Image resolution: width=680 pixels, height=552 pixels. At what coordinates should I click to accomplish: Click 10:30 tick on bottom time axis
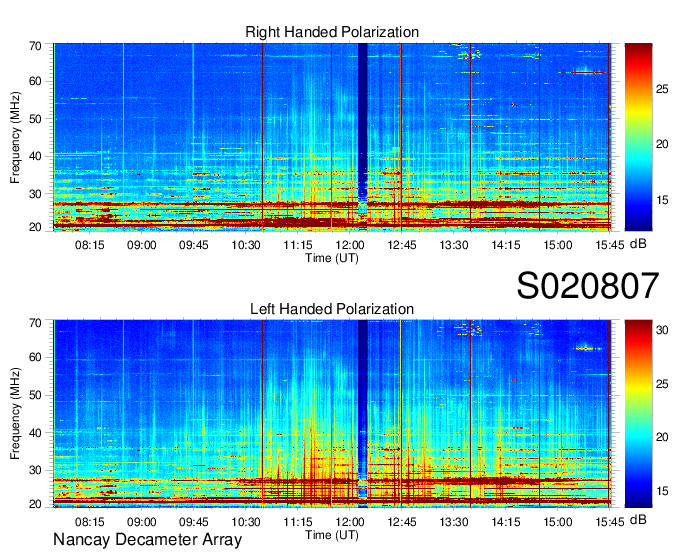(245, 522)
